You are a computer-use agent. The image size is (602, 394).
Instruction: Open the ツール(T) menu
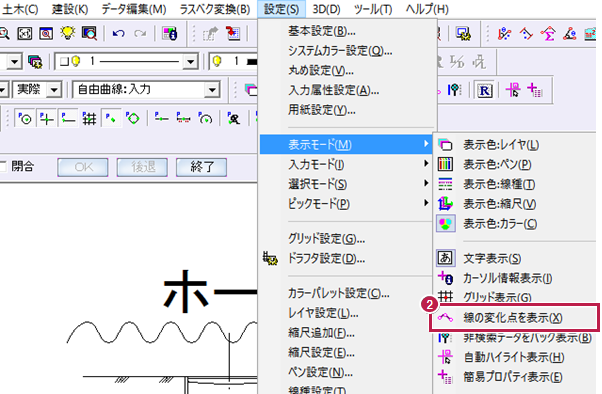pyautogui.click(x=373, y=9)
